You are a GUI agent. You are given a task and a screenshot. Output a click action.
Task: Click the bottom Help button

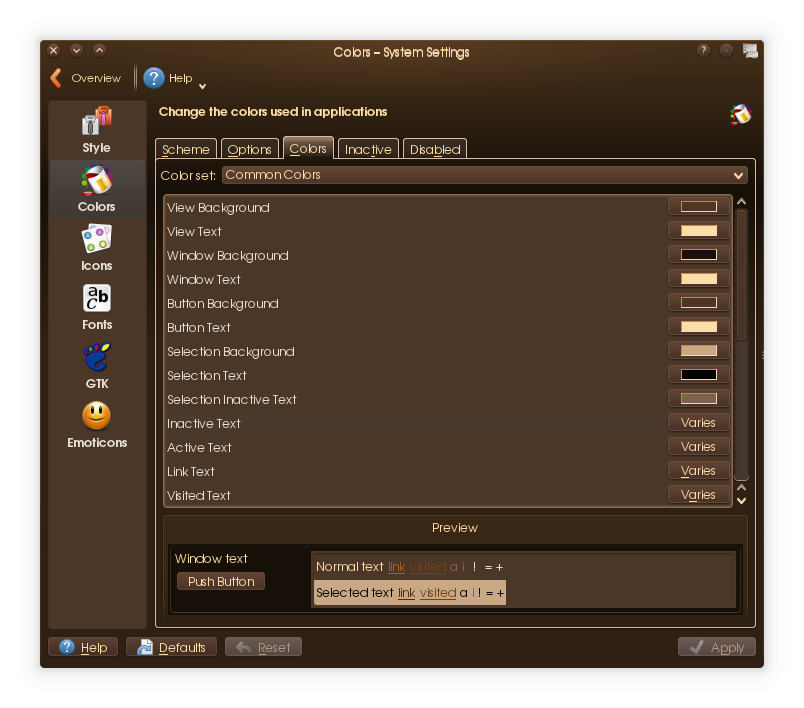83,647
